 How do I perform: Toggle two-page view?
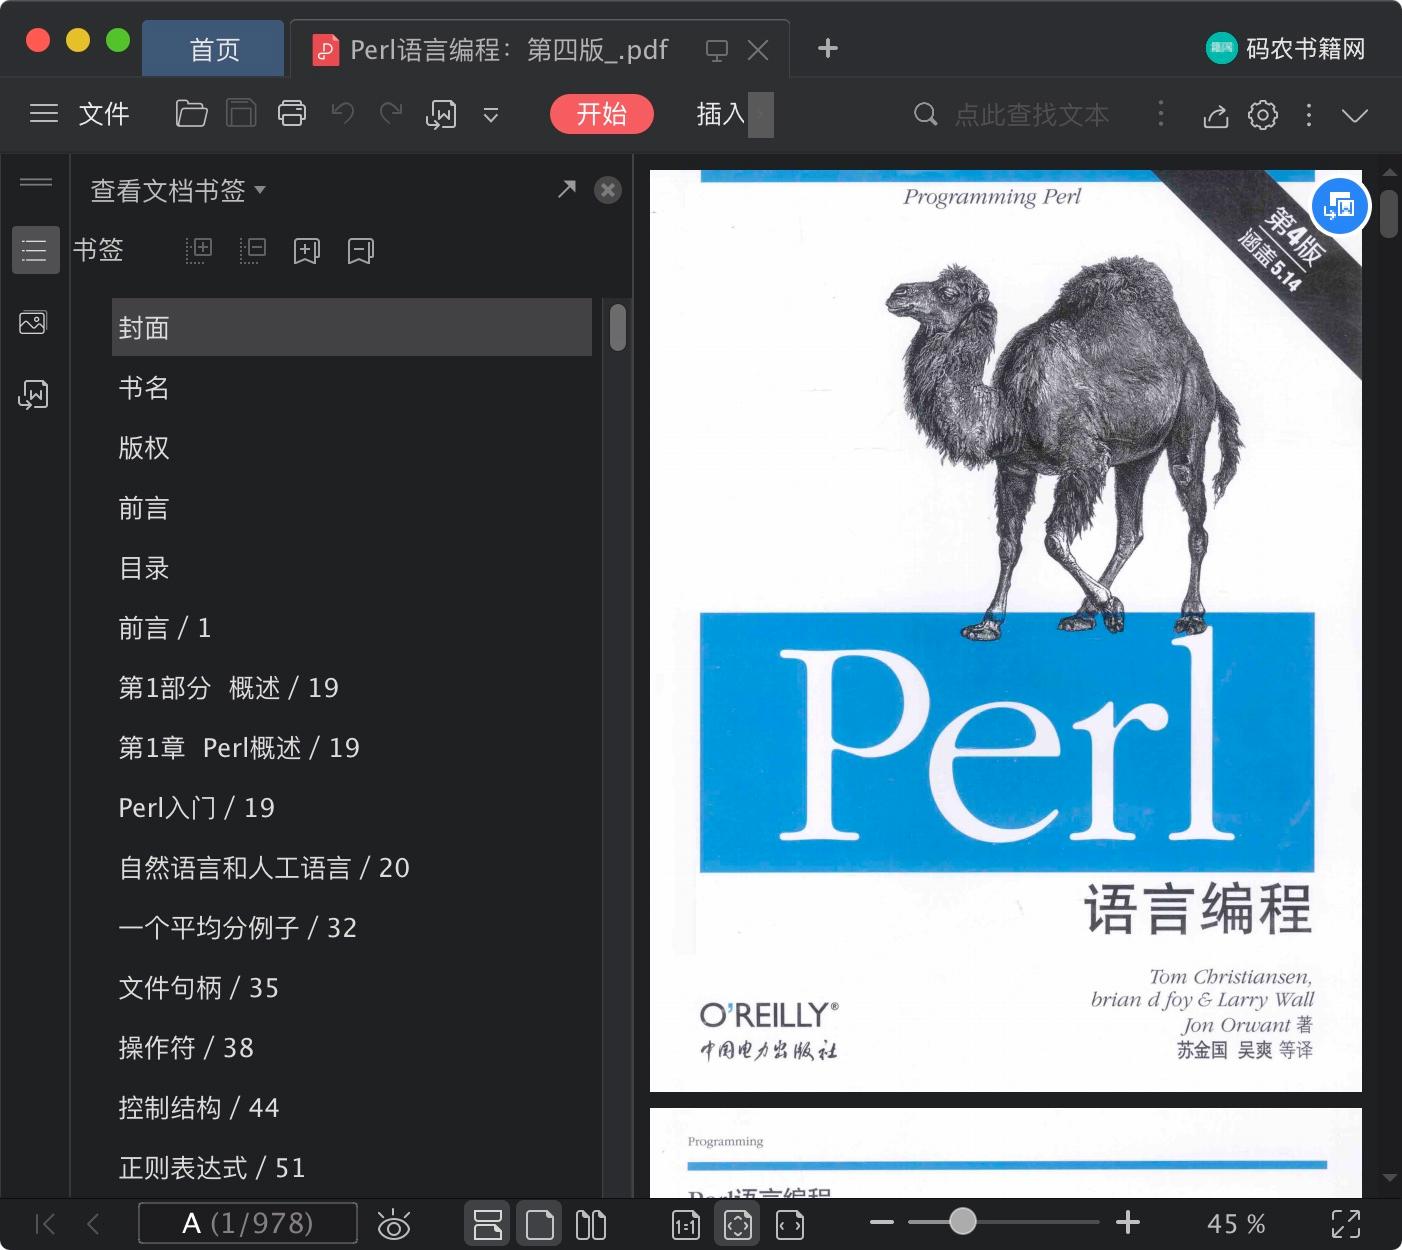coord(591,1224)
